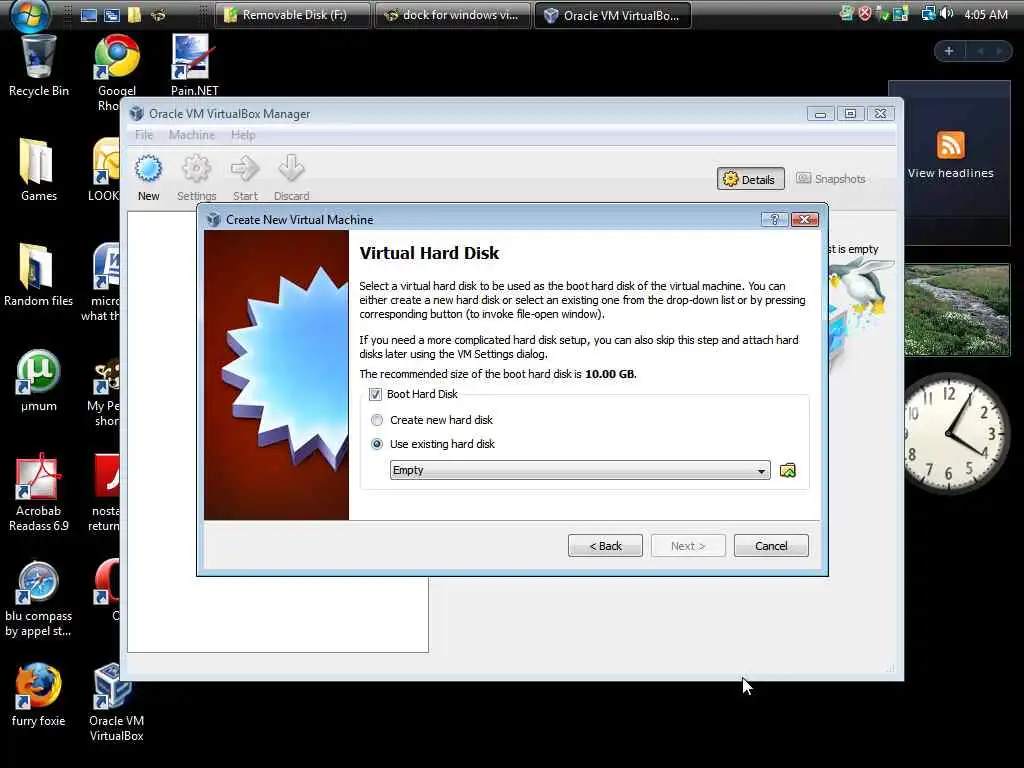Click the 4:05 AM taskbar clock
This screenshot has width=1024, height=768.
pos(985,14)
